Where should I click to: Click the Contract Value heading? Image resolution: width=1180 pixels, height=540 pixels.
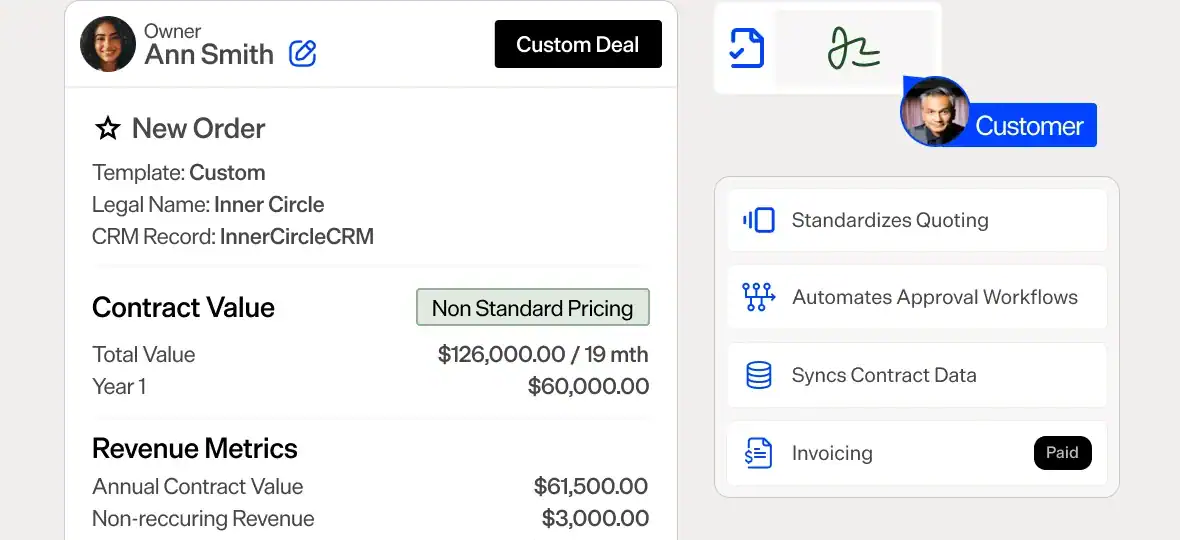(184, 308)
